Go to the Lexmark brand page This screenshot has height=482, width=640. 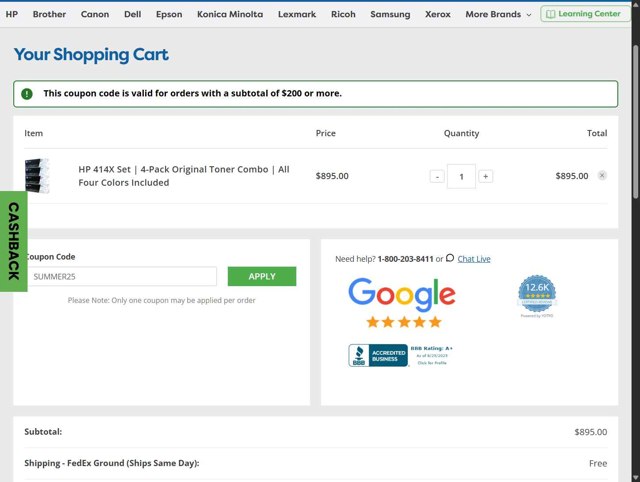297,14
